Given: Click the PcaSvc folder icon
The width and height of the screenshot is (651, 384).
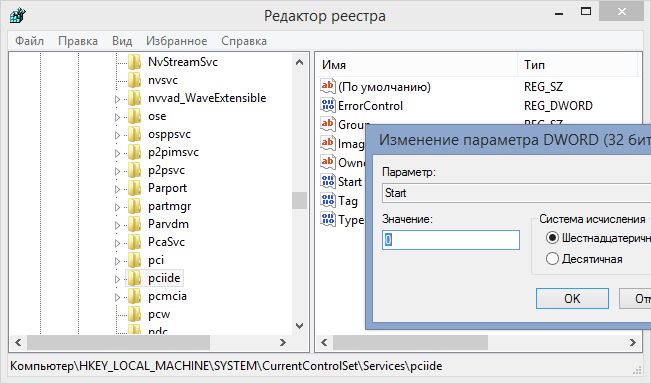Looking at the screenshot, I should 134,242.
